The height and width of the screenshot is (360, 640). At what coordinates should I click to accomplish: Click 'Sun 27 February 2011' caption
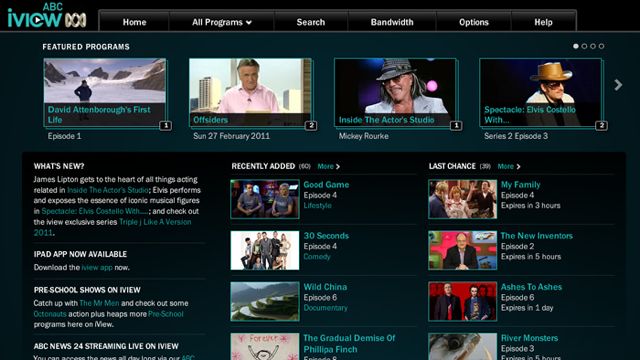click(231, 136)
